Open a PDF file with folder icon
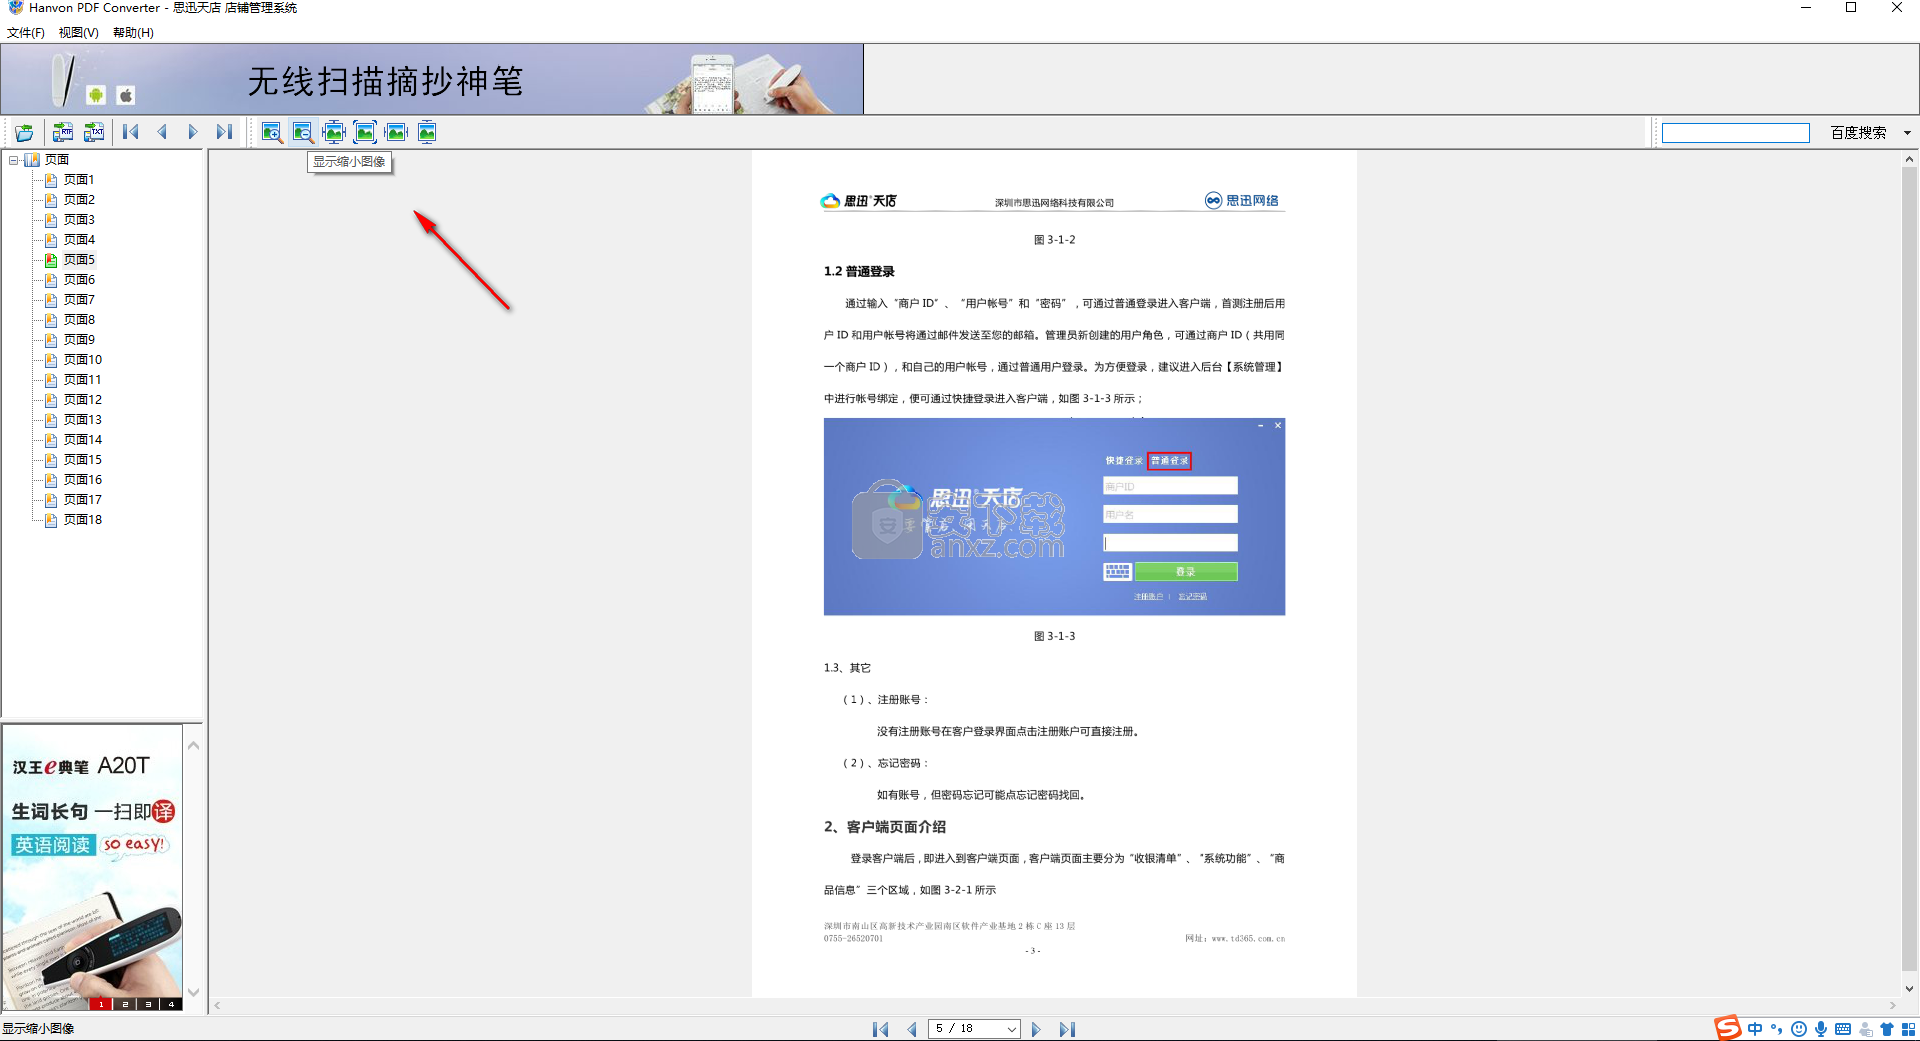1920x1041 pixels. coord(24,132)
